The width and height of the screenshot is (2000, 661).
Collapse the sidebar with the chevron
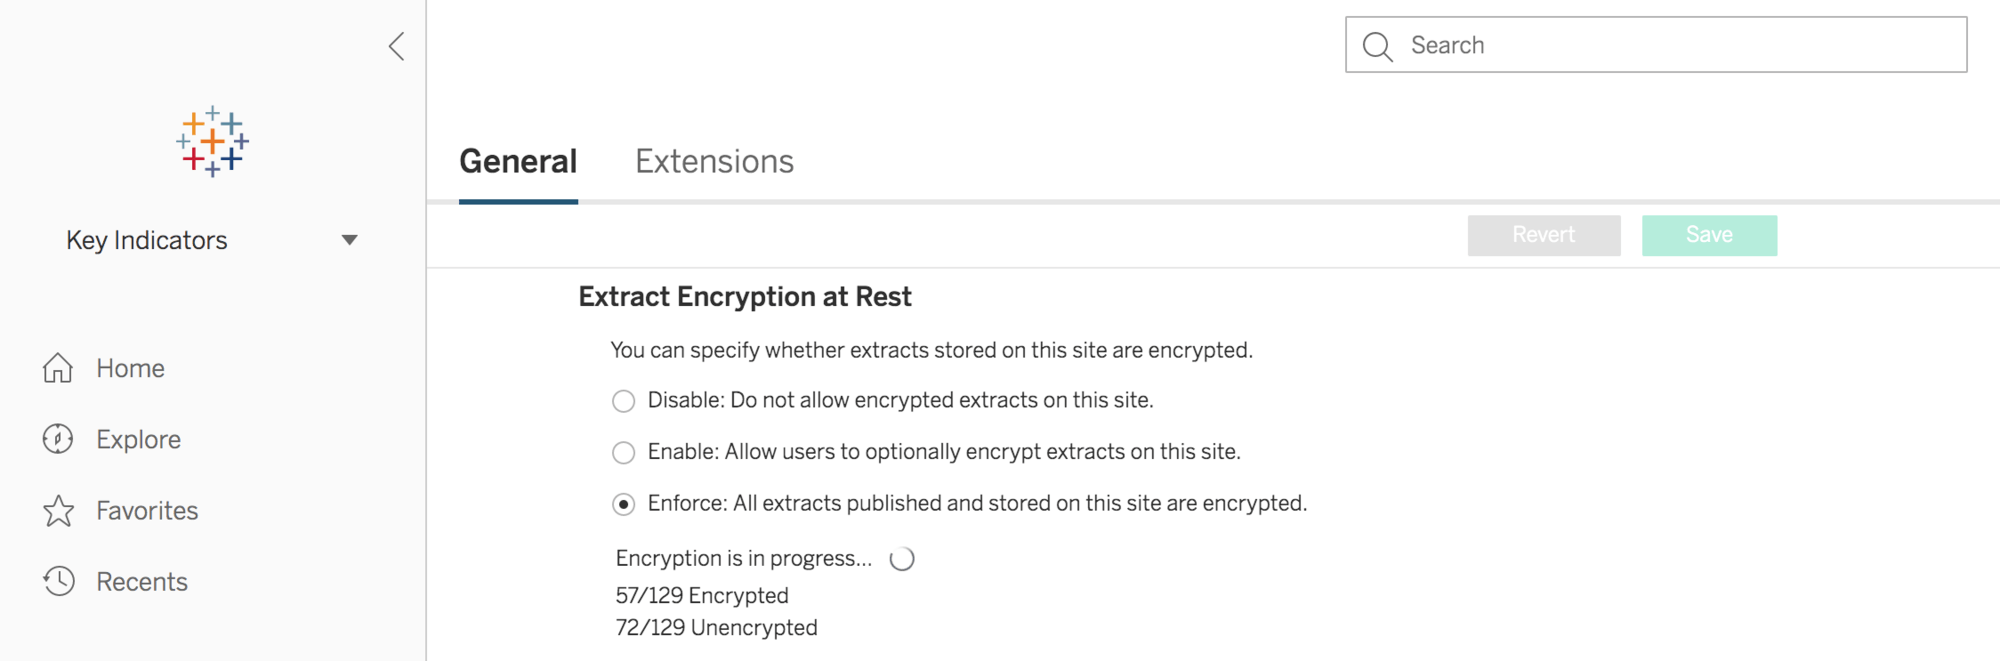pos(397,46)
